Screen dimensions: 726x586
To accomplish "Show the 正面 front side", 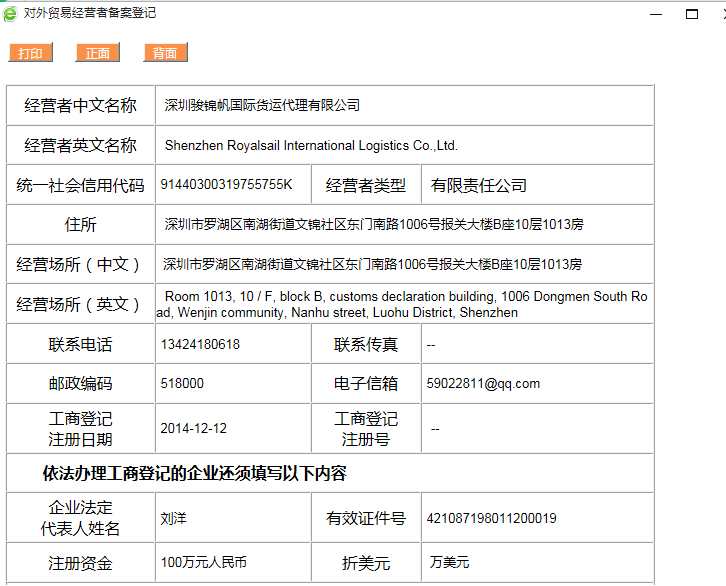I will tap(98, 52).
